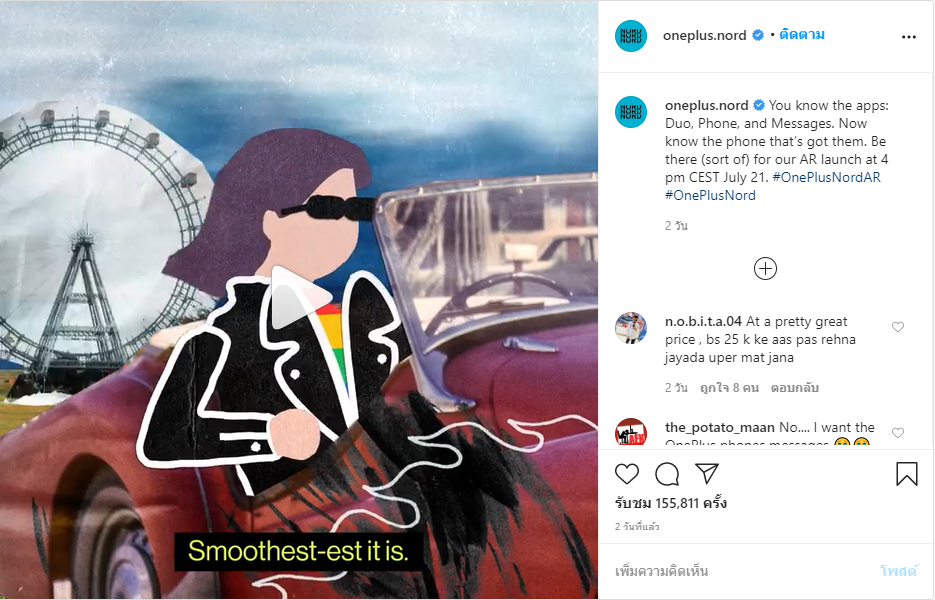
Task: Load more comments with the plus circle
Action: coord(765,268)
